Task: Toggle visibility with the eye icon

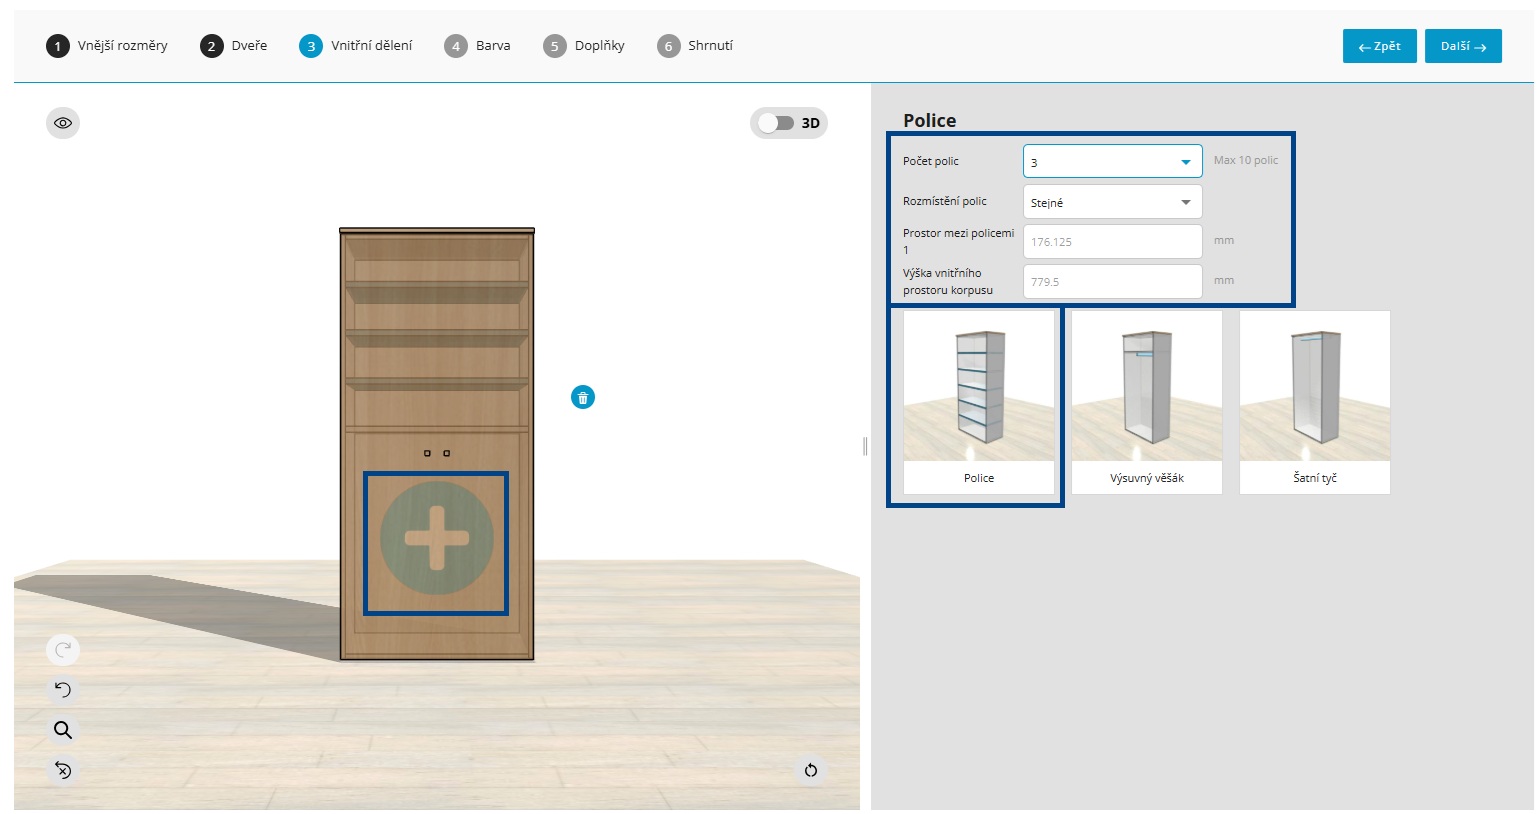Action: 63,123
